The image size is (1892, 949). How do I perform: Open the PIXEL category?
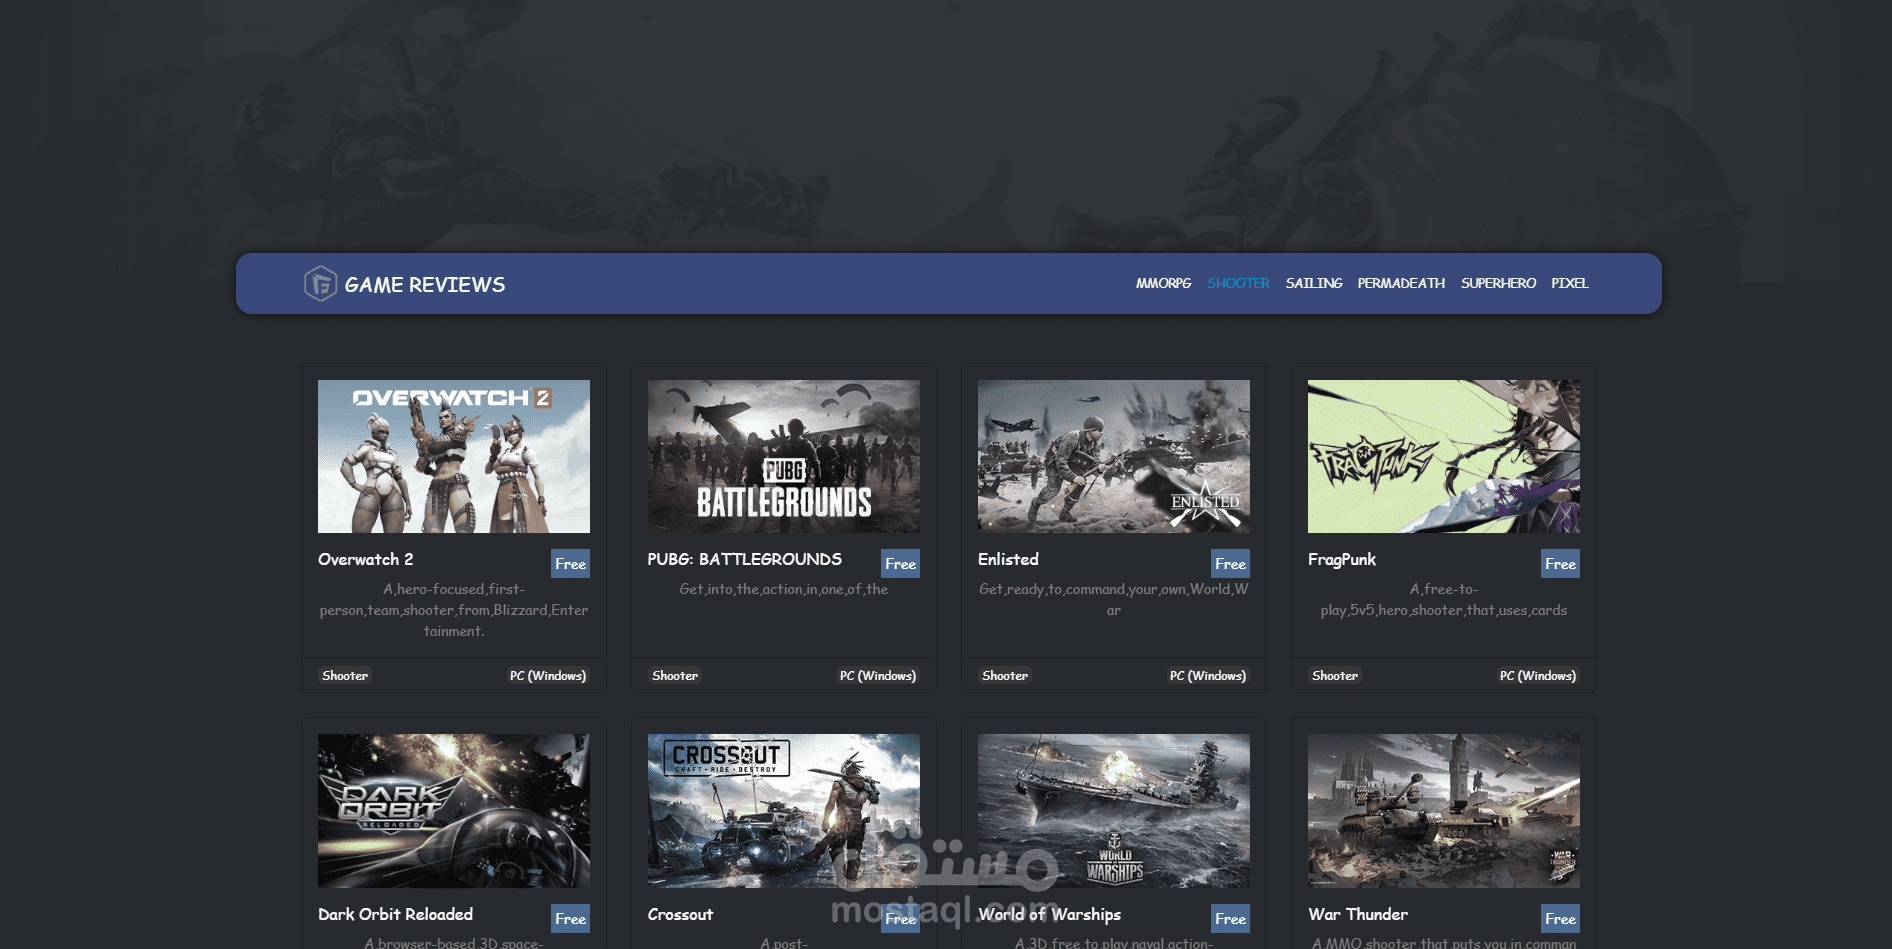click(1570, 283)
